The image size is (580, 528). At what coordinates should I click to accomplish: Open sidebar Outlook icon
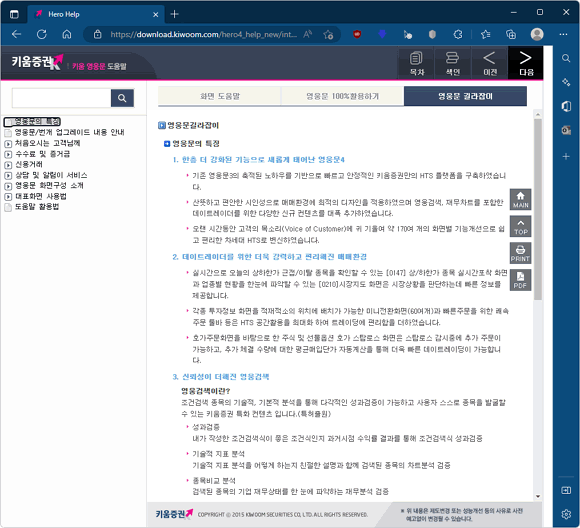[566, 130]
